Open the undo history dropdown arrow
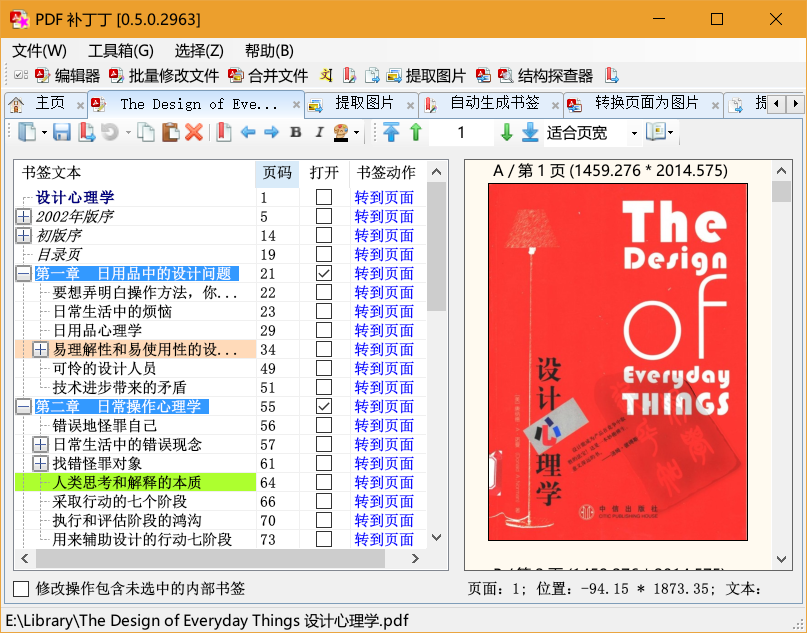The height and width of the screenshot is (633, 807). pos(128,133)
